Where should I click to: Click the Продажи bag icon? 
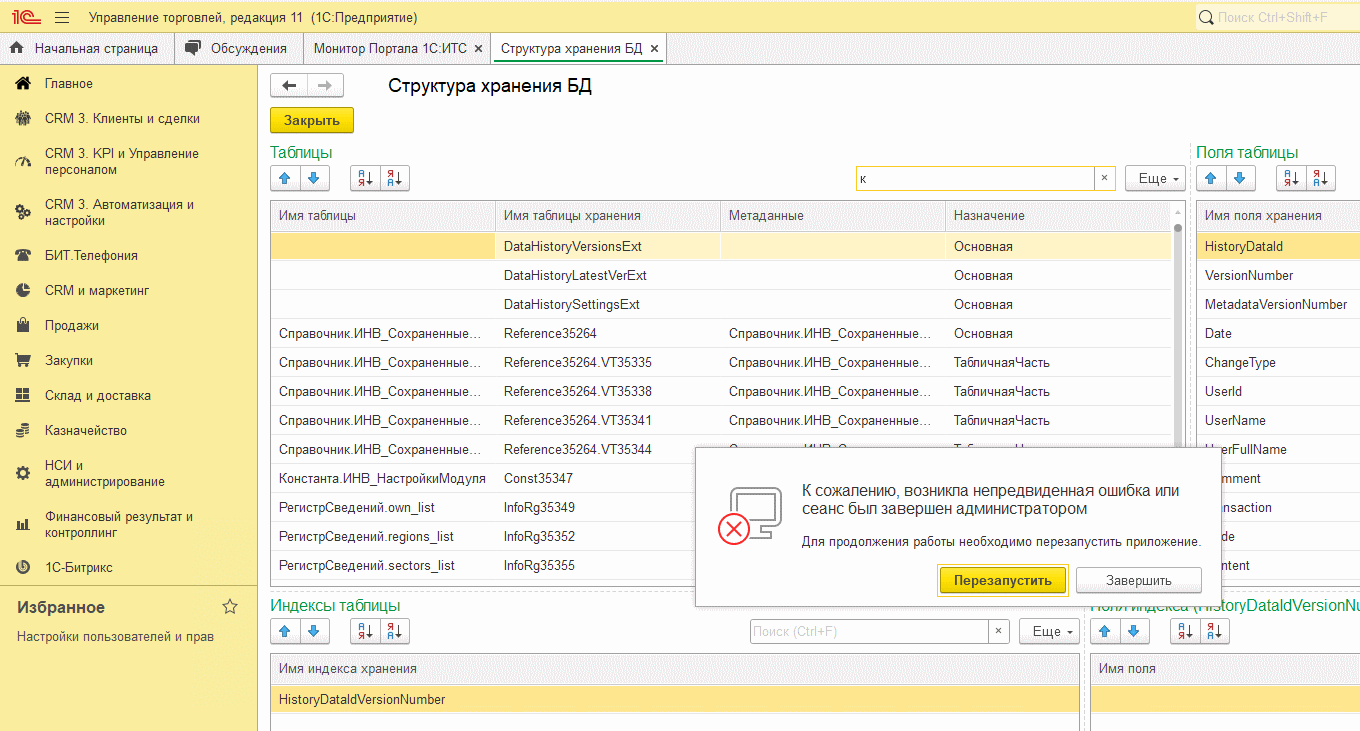pos(23,326)
